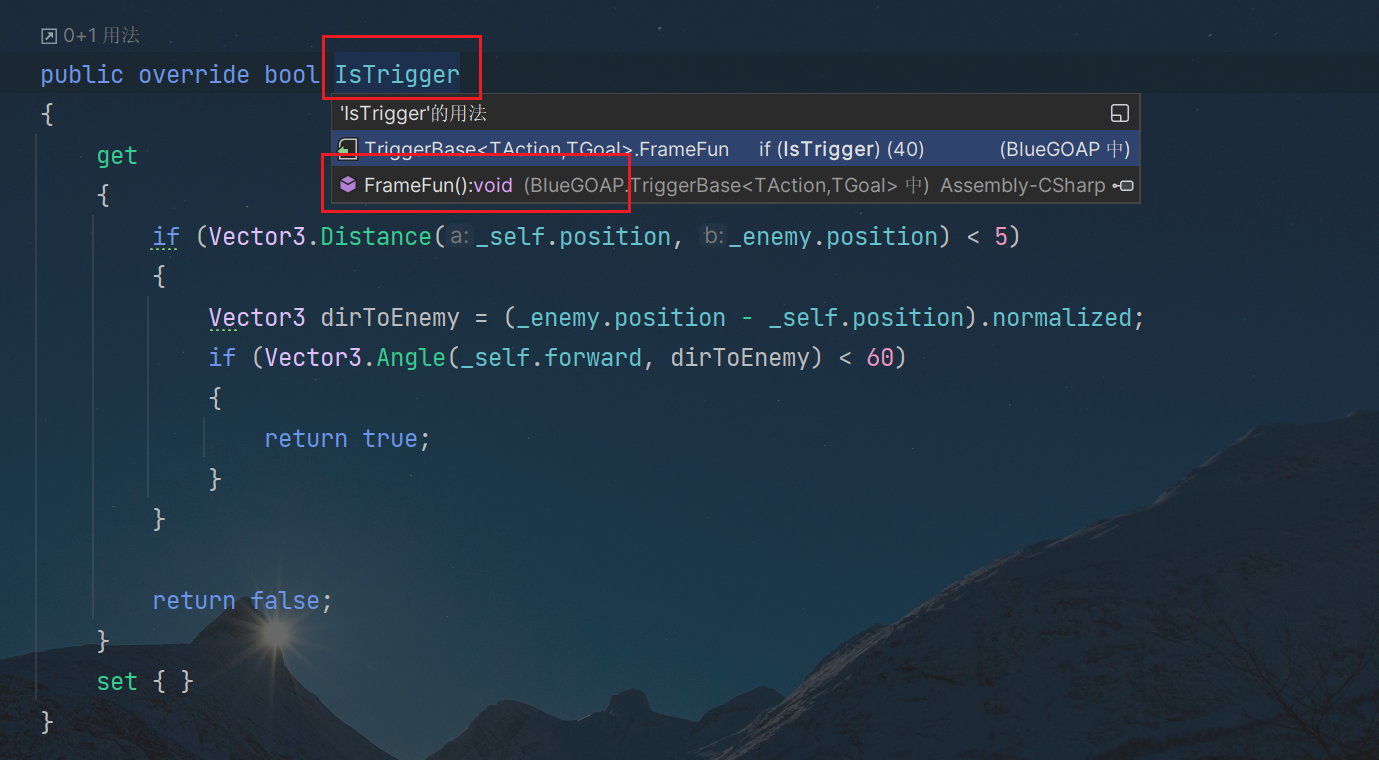
Task: Open the "0+1 用法" code lens link
Action: pos(101,36)
